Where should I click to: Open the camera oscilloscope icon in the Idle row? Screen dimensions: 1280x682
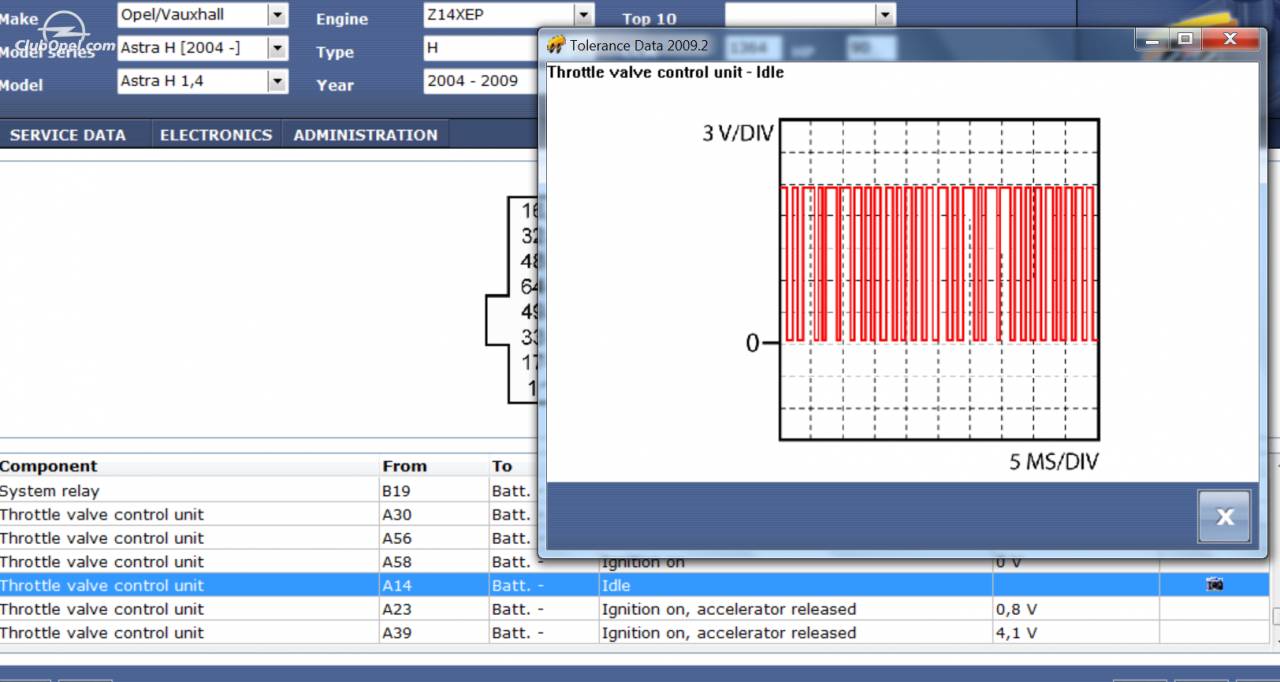coord(1215,585)
